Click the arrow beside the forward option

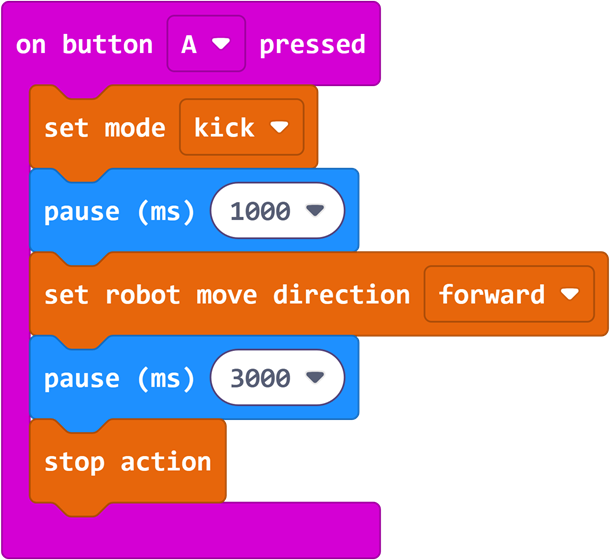click(570, 295)
